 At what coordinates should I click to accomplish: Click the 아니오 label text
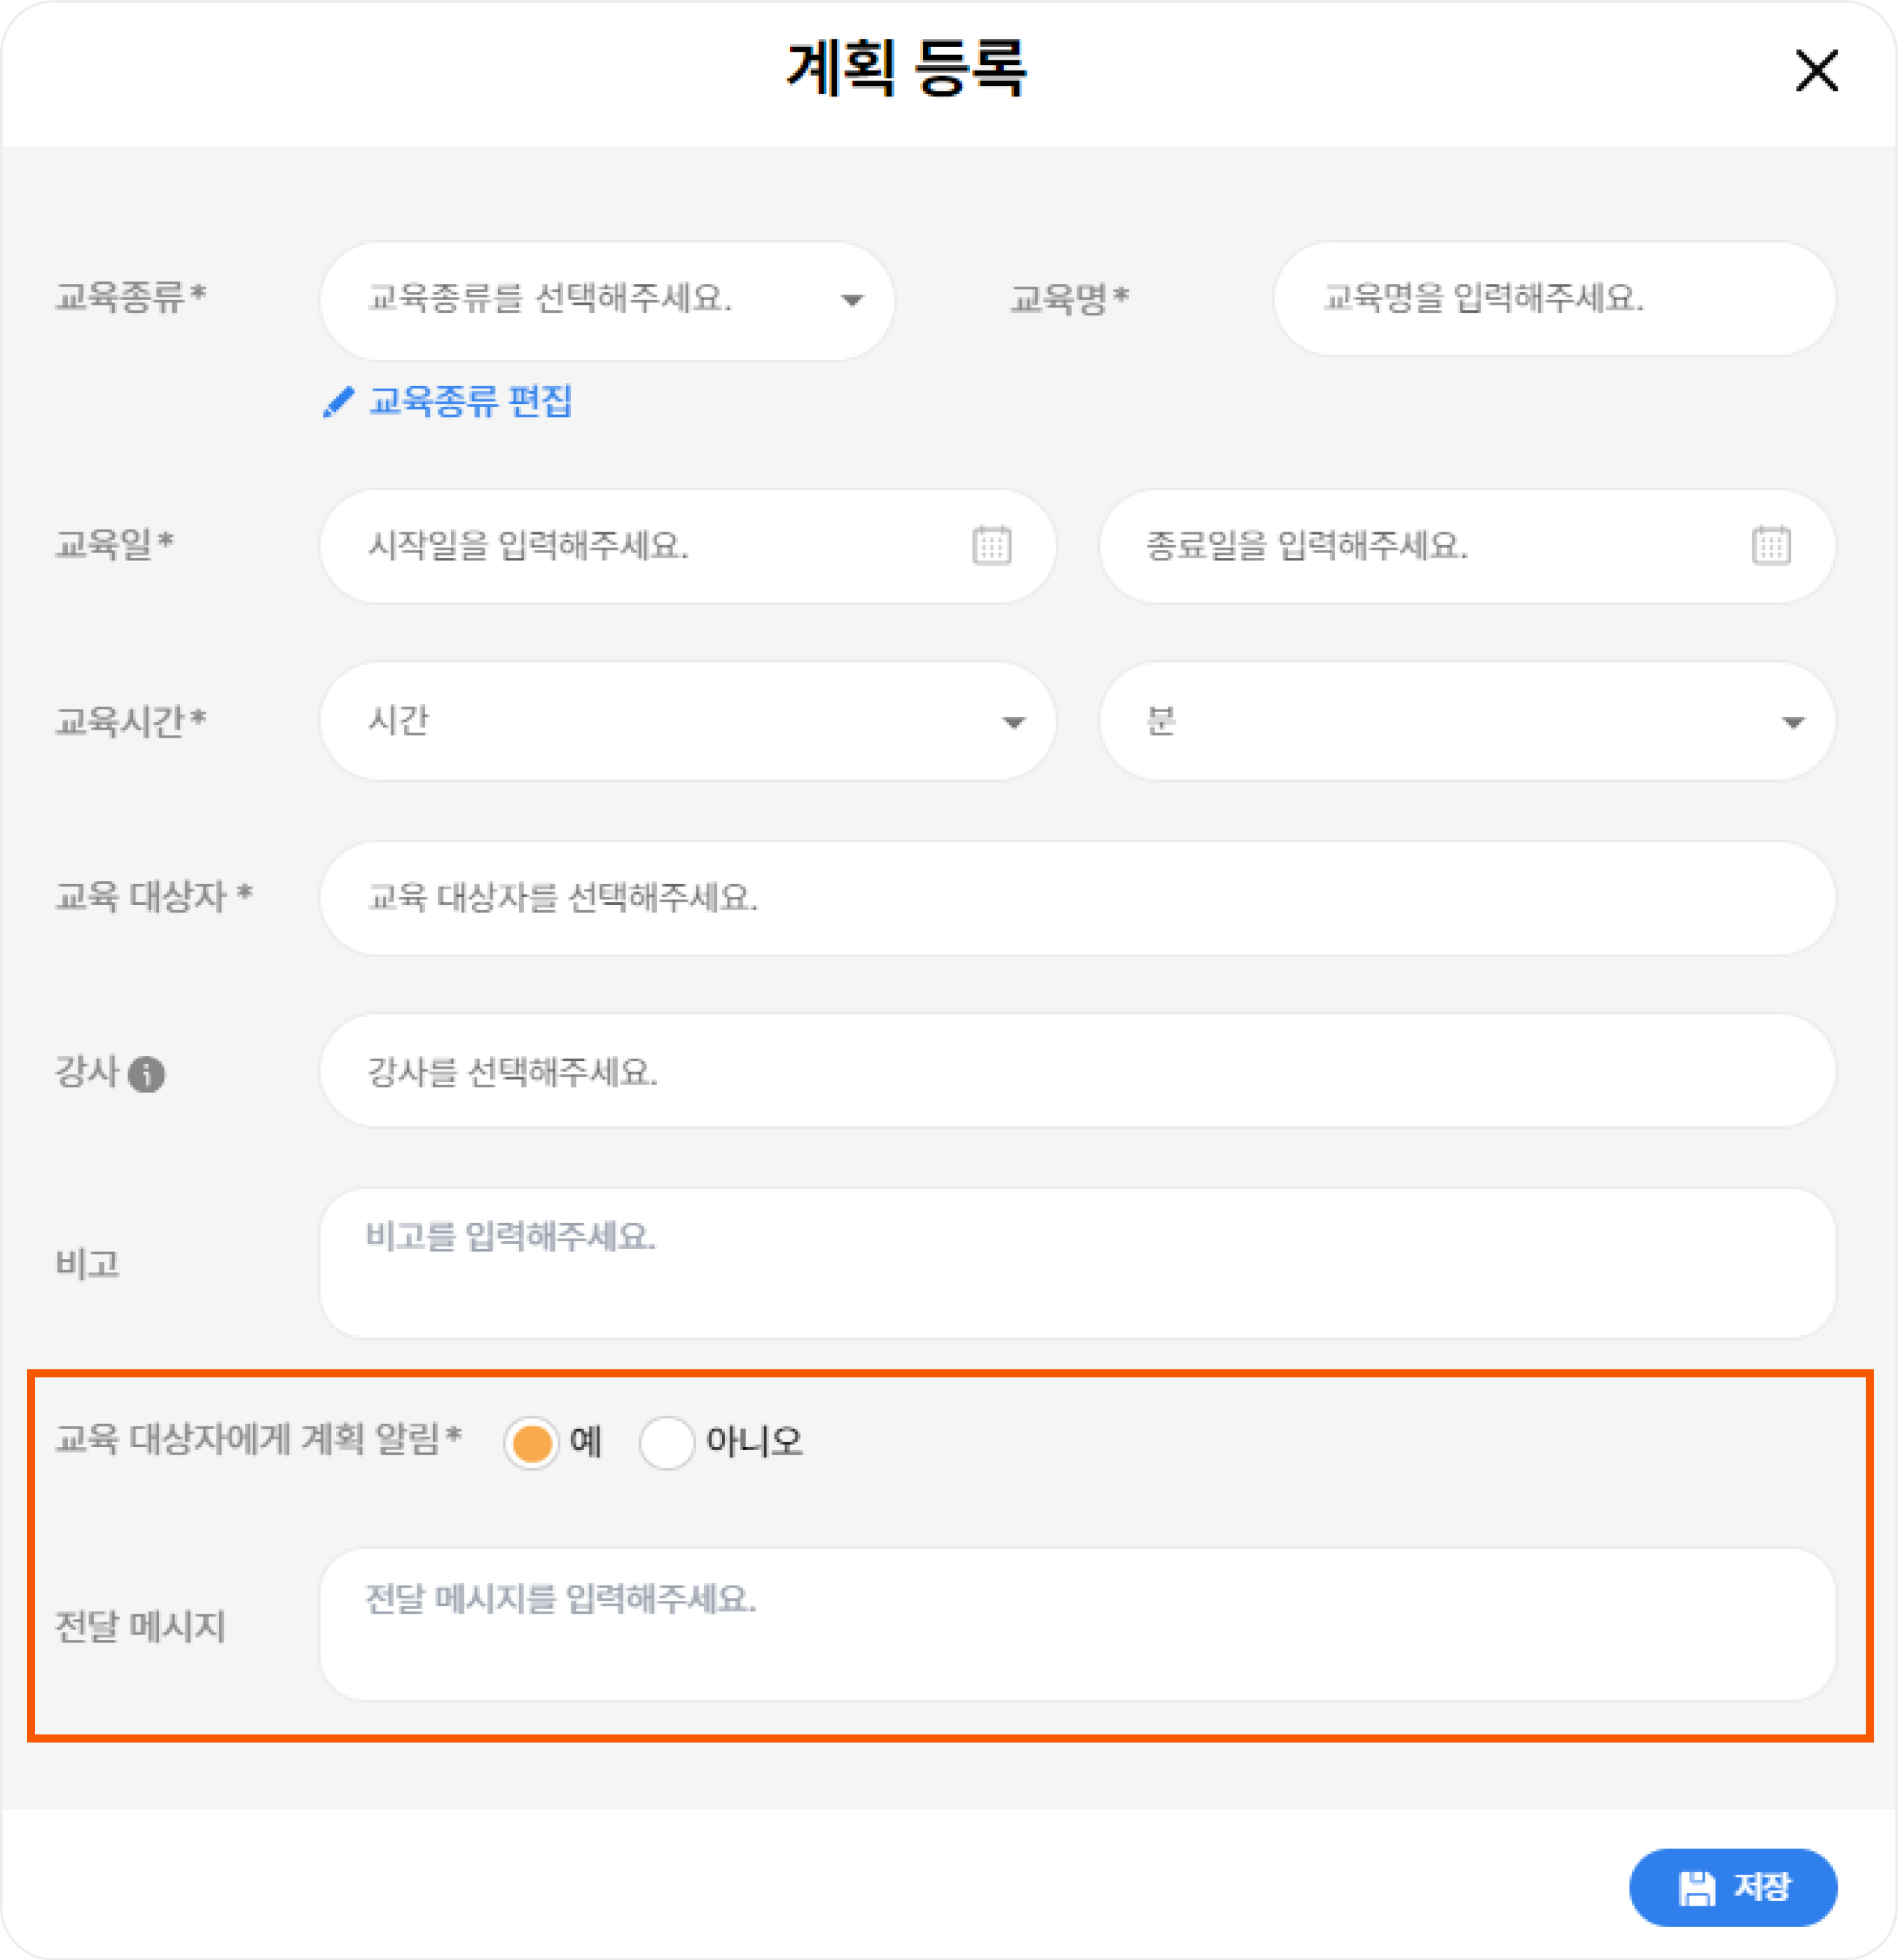[754, 1441]
